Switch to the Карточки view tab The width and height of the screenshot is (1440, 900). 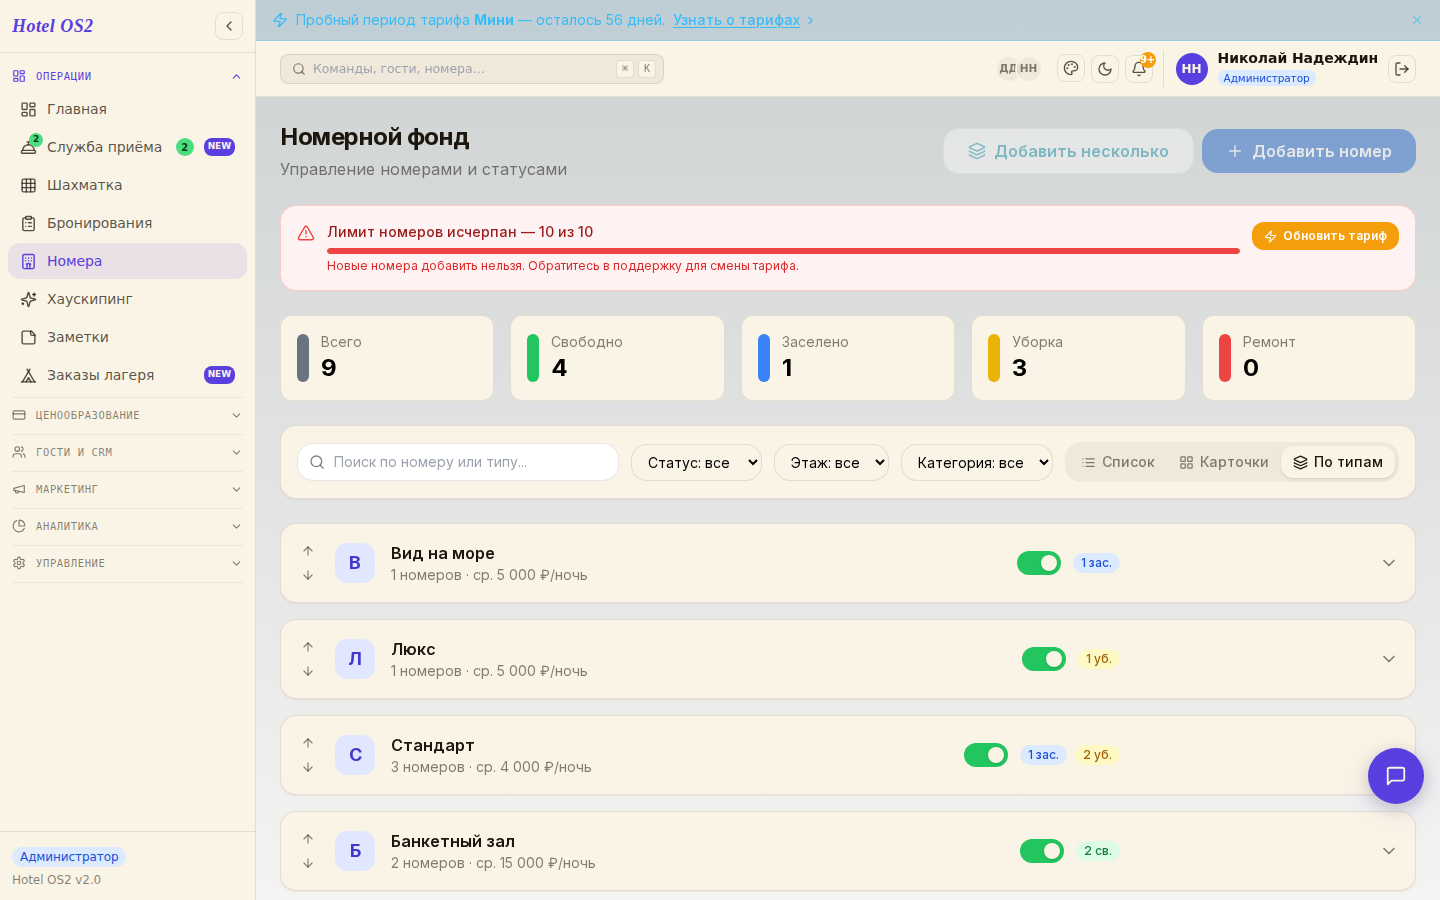click(1224, 462)
